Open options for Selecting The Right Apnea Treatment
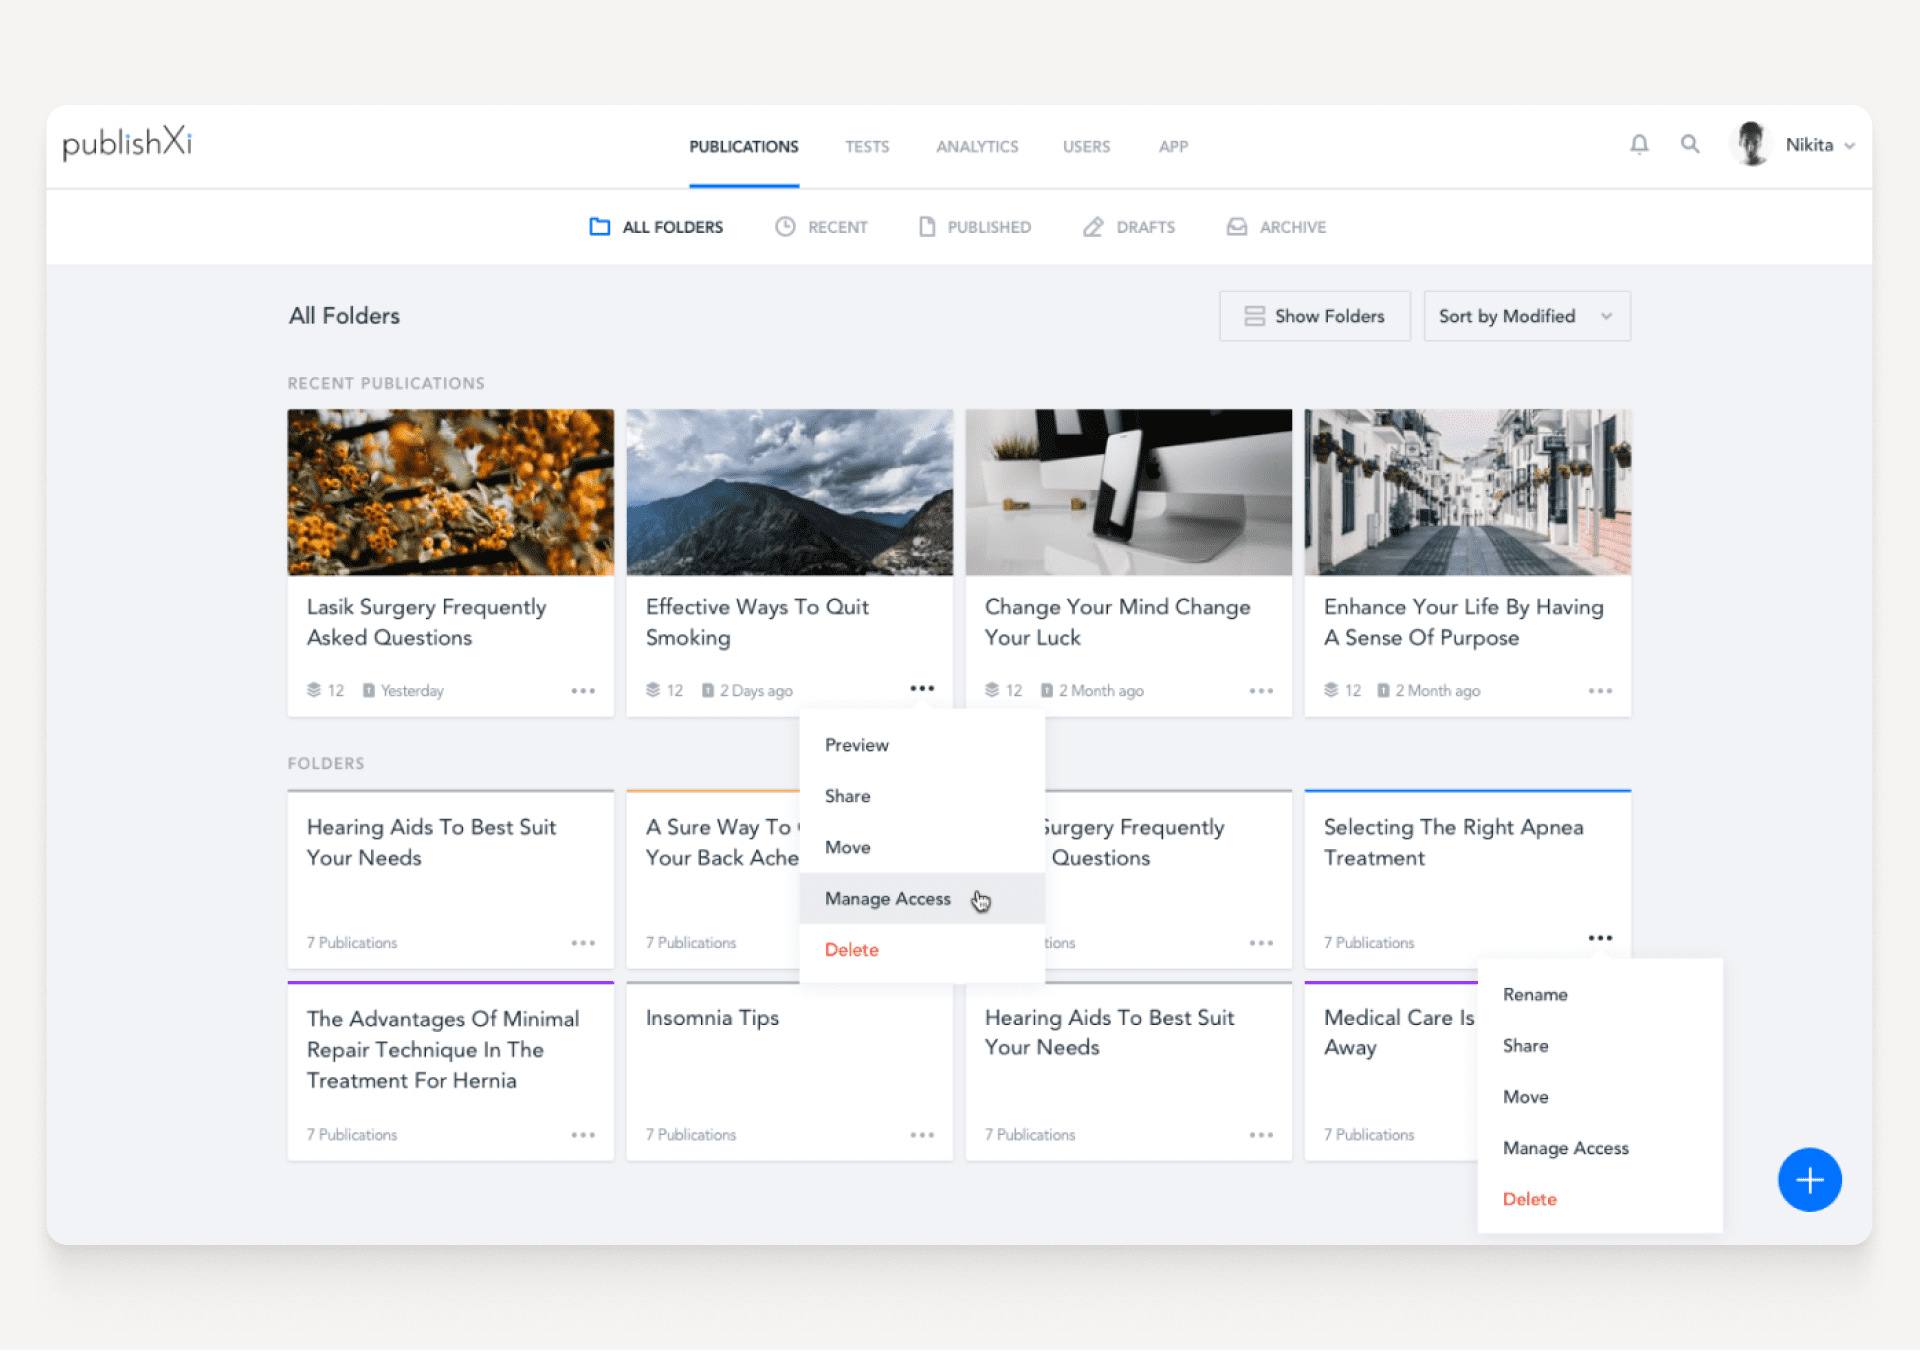 (1600, 938)
